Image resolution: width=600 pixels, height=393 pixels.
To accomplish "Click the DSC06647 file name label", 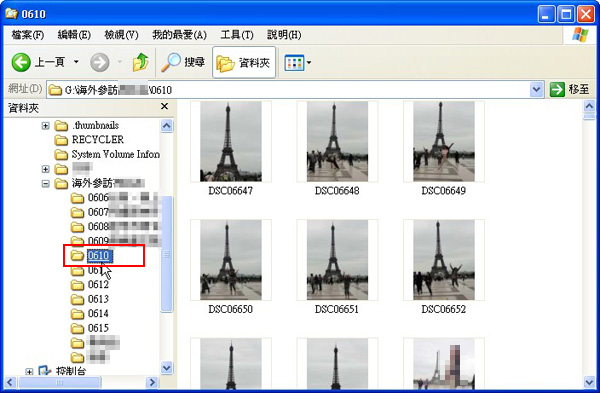I will 230,191.
